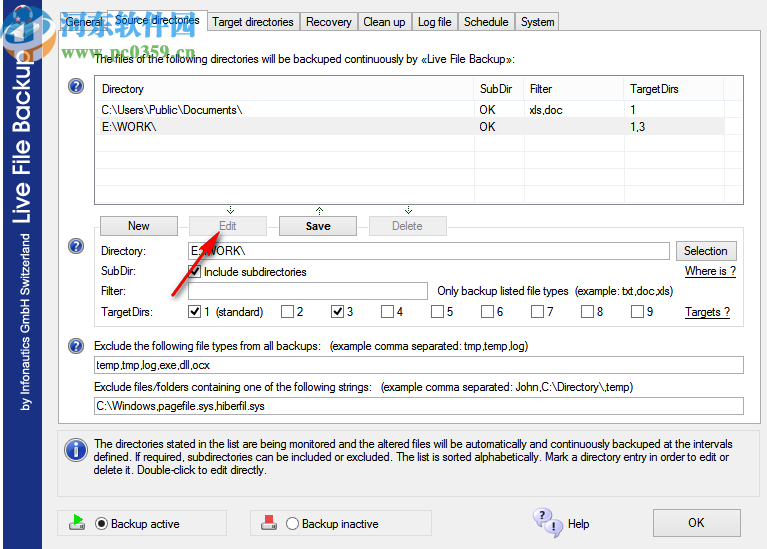Click the OK button

(x=697, y=523)
